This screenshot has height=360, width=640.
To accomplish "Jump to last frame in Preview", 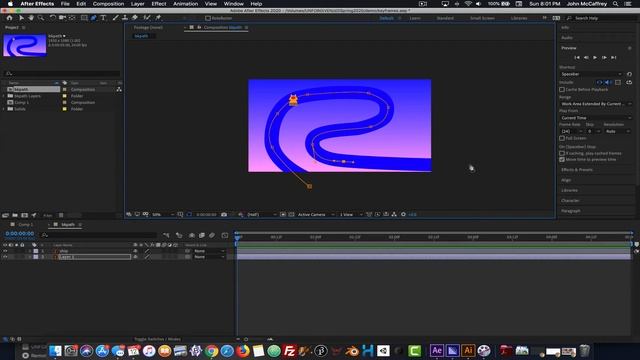I will click(x=613, y=58).
